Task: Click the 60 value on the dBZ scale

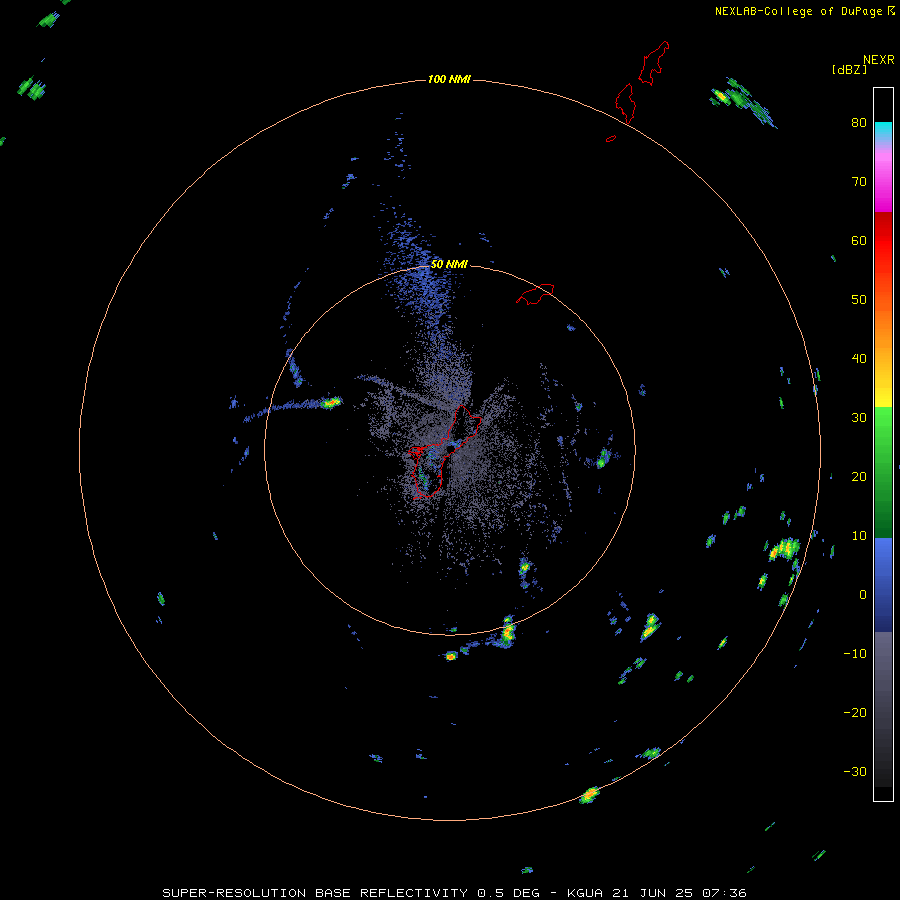Action: [859, 240]
